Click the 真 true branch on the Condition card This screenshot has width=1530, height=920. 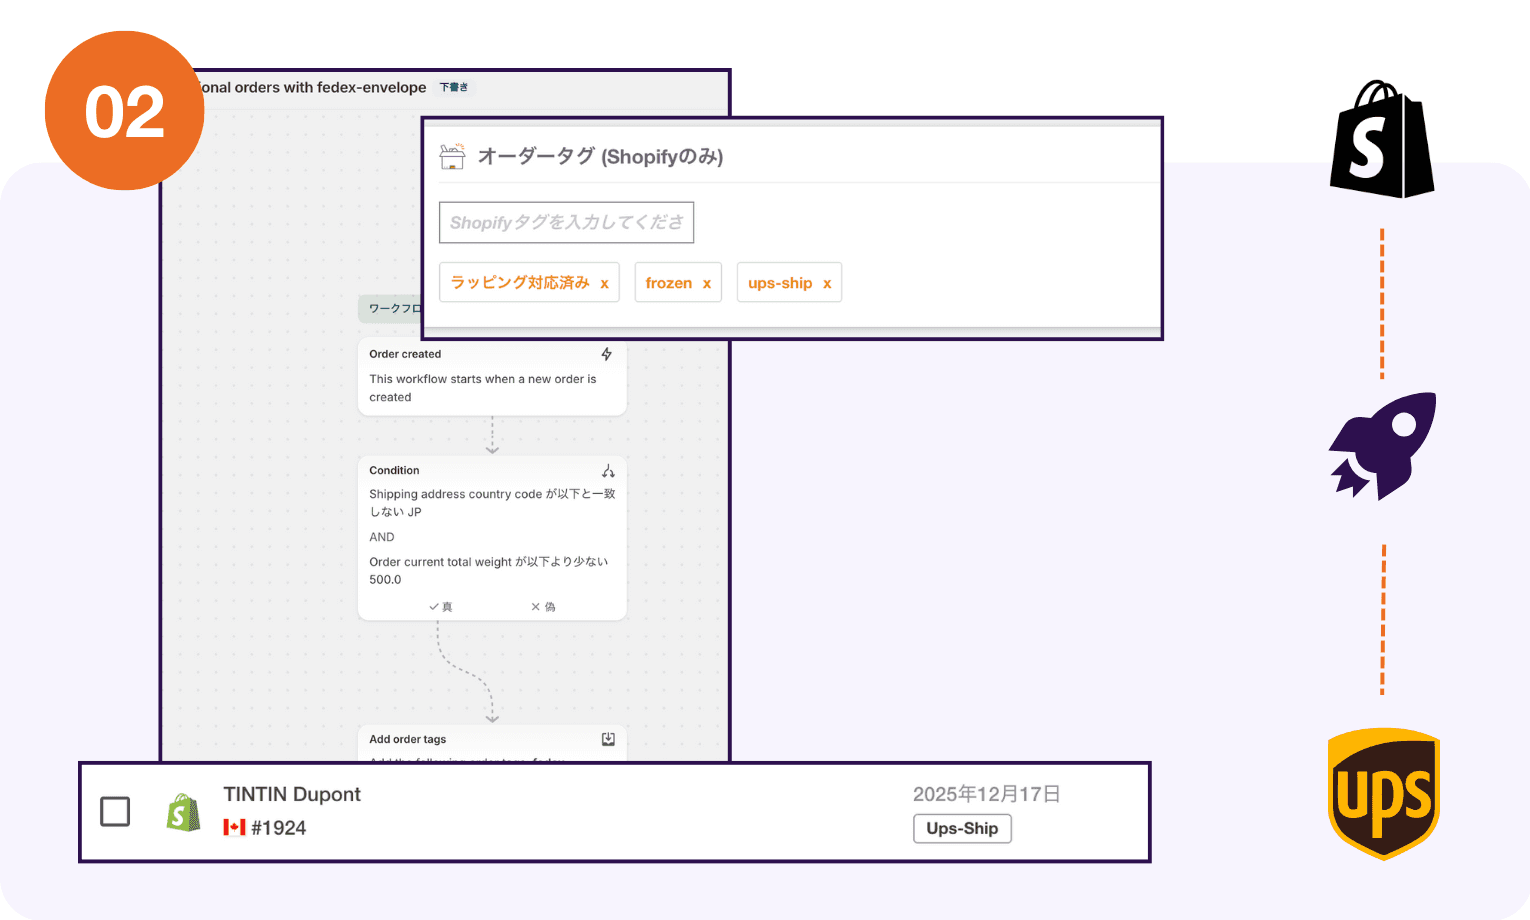click(443, 606)
